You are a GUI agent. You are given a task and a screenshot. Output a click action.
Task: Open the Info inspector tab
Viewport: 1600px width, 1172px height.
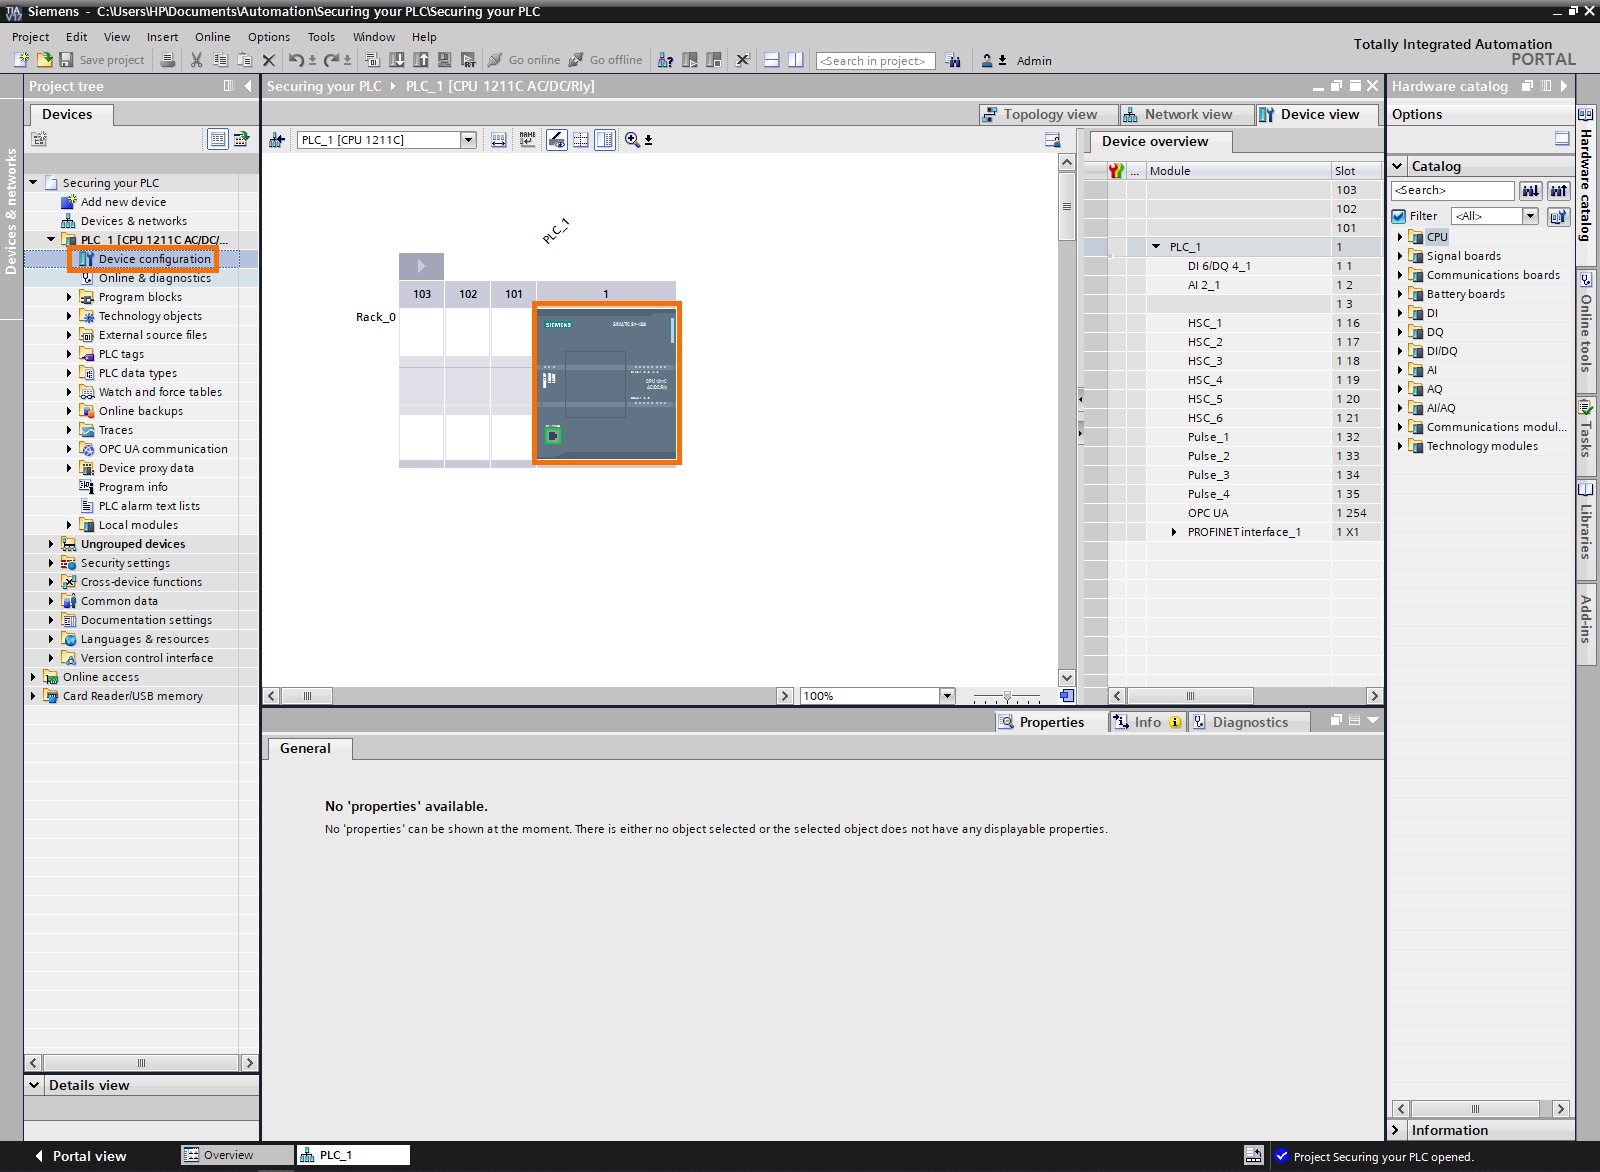tap(1147, 722)
